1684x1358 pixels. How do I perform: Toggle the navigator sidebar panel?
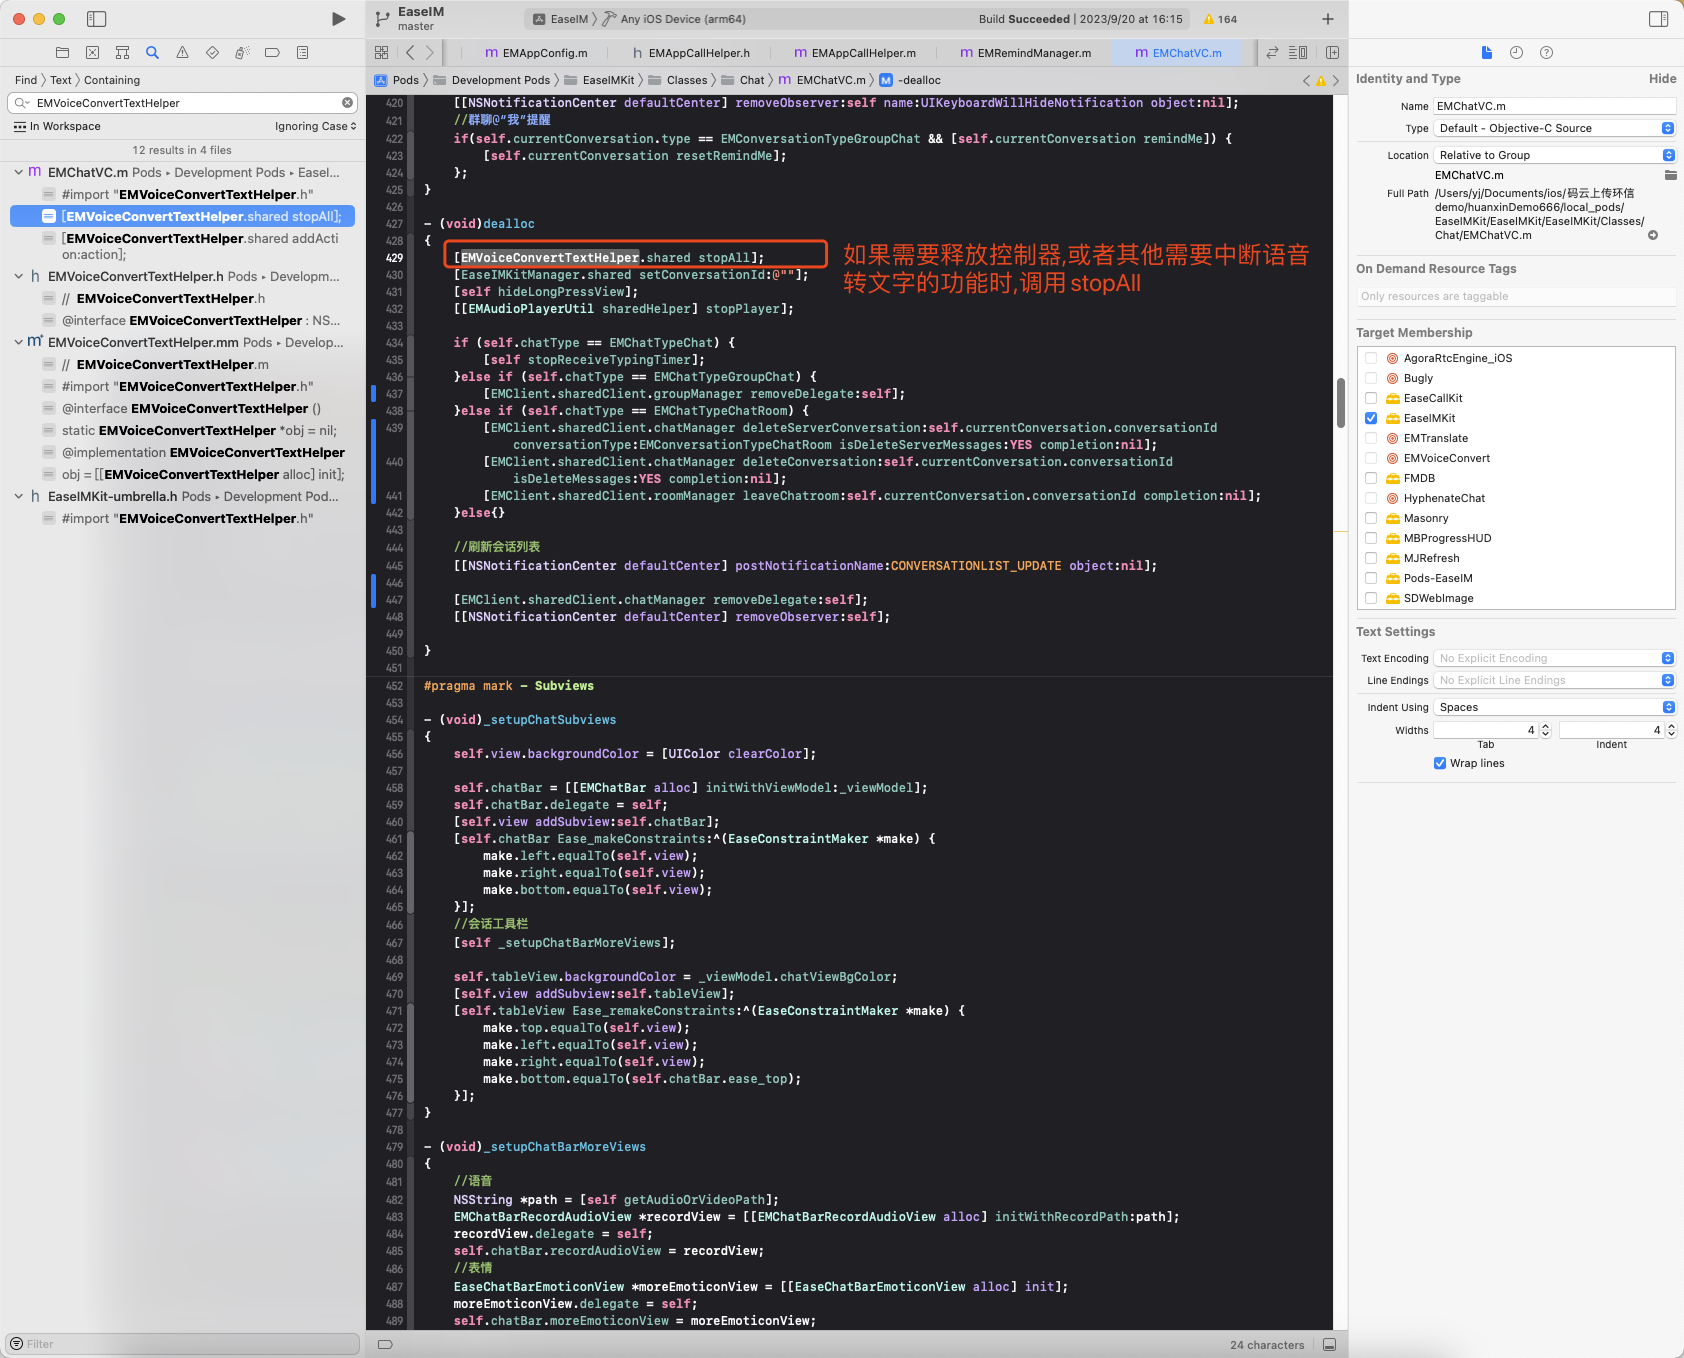coord(97,19)
